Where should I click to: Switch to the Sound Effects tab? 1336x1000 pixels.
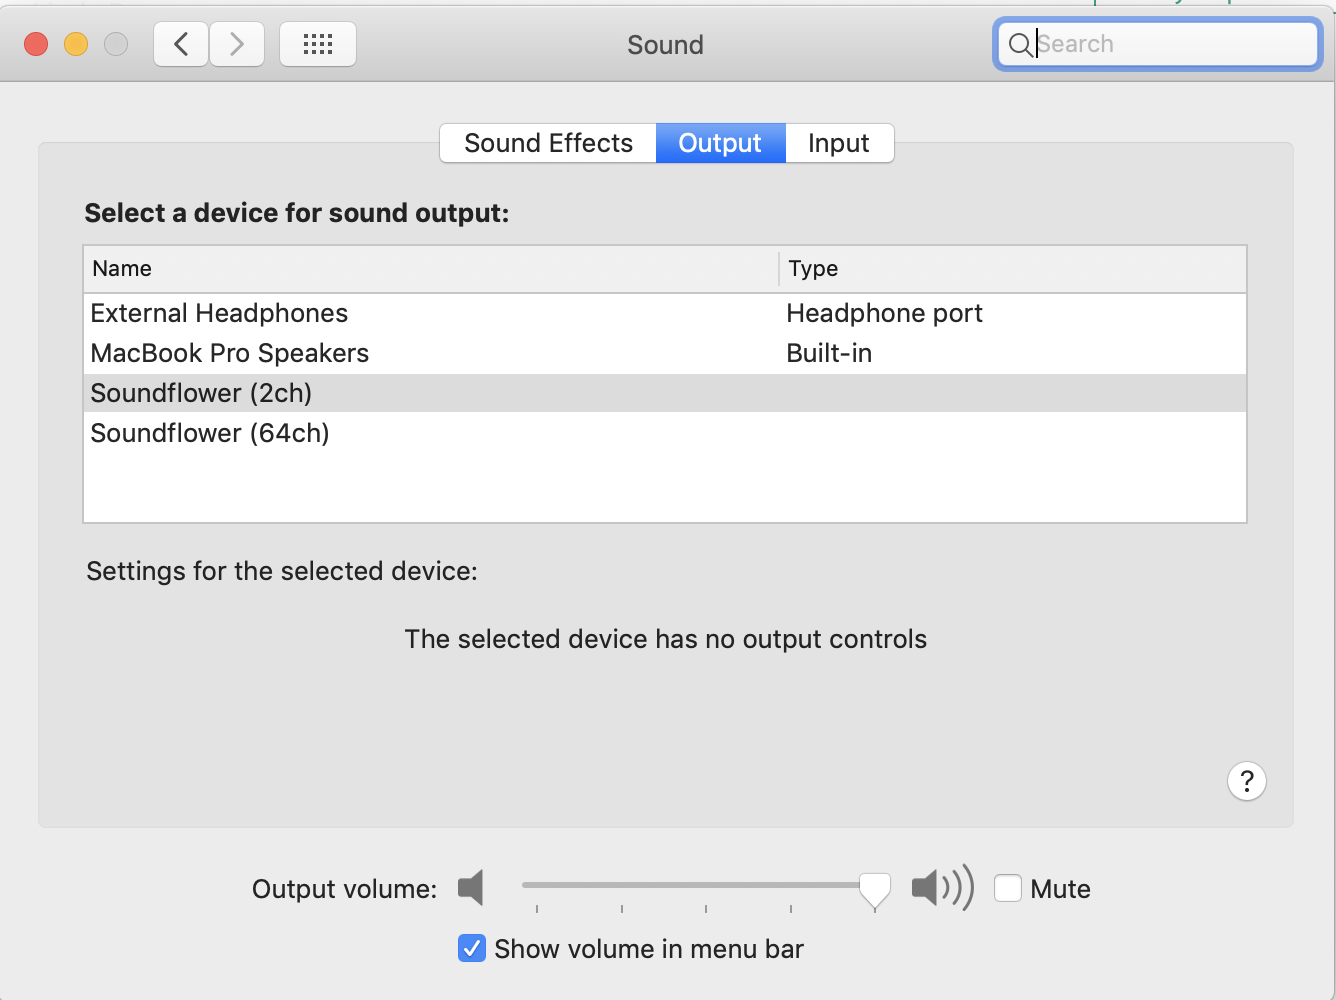pos(548,143)
